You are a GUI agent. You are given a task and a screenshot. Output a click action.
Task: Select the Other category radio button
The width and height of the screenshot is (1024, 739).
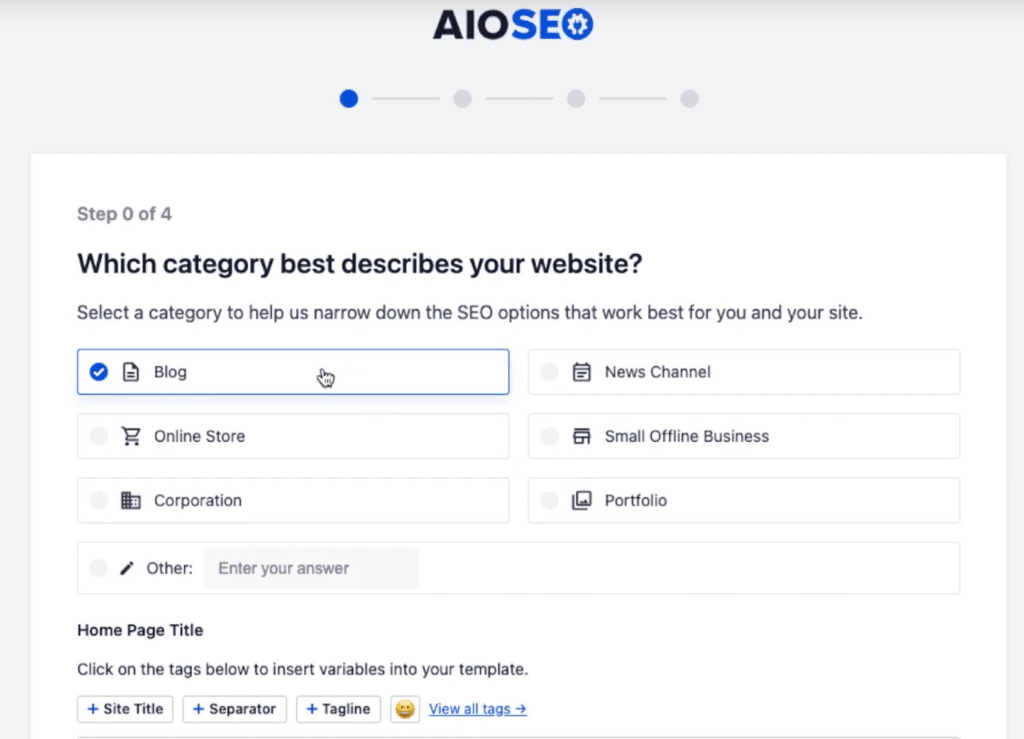[99, 568]
